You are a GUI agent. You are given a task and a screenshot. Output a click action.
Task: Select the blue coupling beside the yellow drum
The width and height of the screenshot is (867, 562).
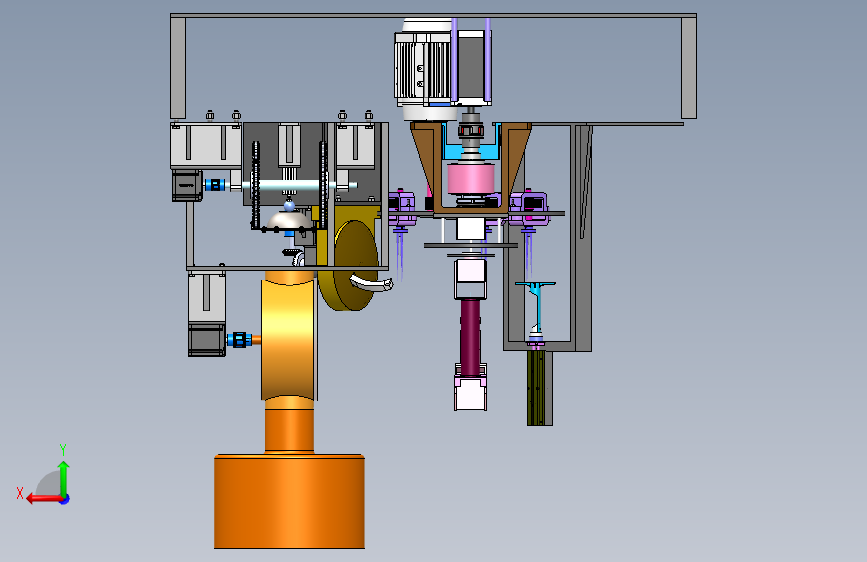click(x=239, y=340)
